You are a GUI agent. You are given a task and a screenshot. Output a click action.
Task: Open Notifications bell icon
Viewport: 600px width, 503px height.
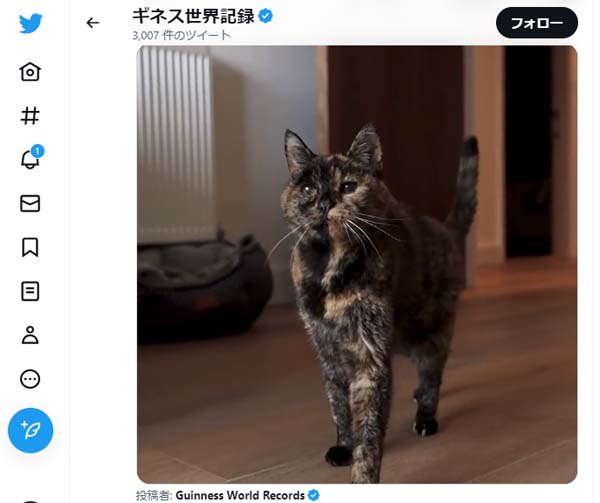coord(30,159)
